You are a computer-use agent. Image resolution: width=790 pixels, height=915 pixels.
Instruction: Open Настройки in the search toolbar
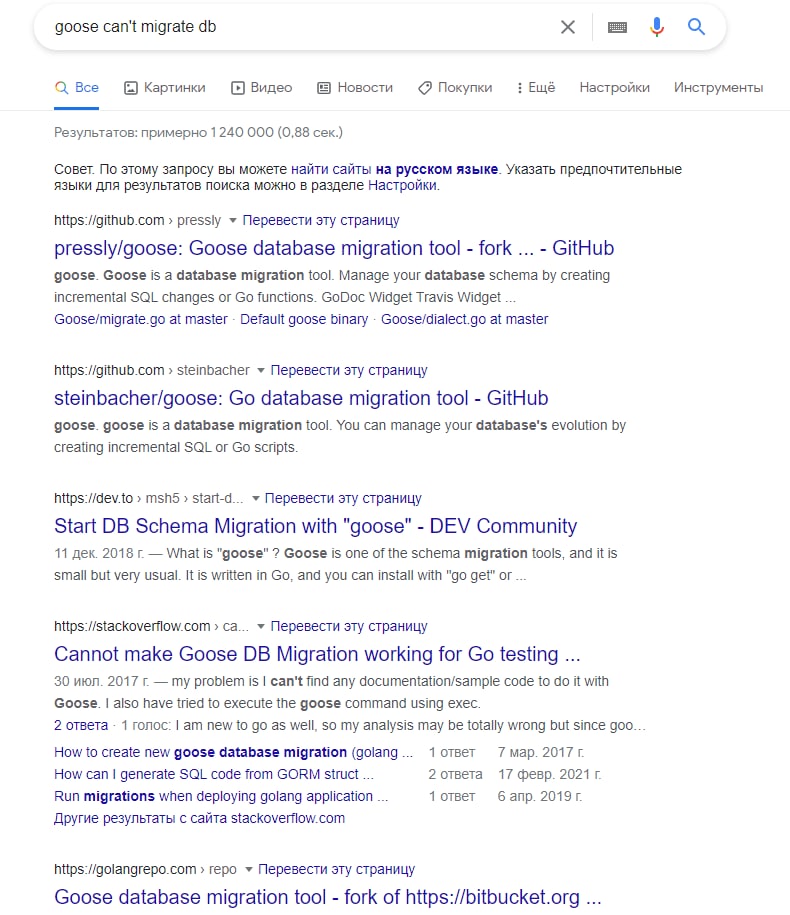pyautogui.click(x=614, y=88)
